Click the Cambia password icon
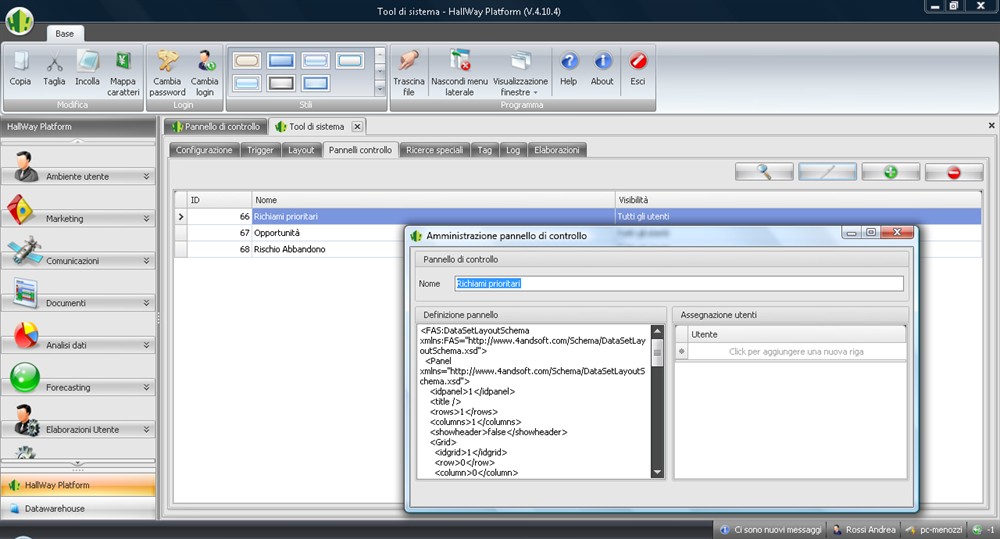Viewport: 1000px width, 539px height. (x=167, y=61)
